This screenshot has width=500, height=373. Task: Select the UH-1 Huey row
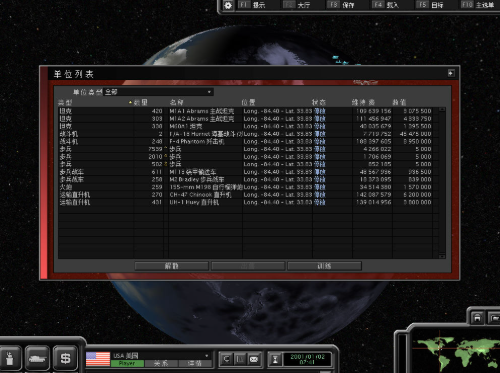point(248,202)
